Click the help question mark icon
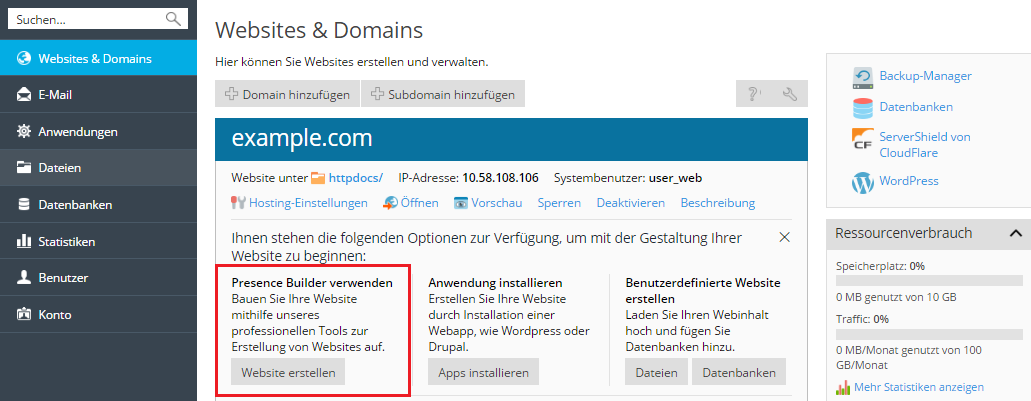Screen dimensions: 1031x401 click(x=753, y=94)
